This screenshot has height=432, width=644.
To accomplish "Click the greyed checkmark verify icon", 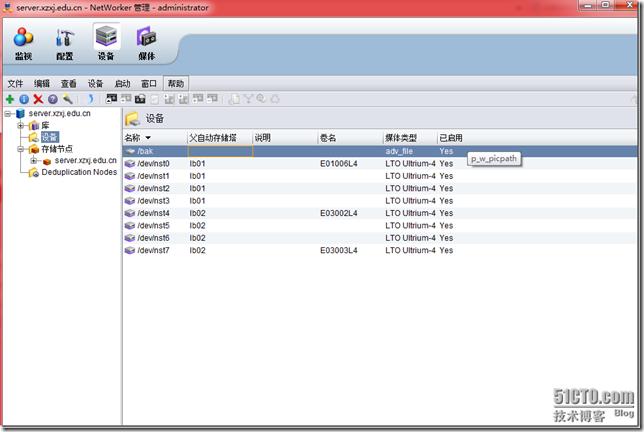I will tap(154, 99).
